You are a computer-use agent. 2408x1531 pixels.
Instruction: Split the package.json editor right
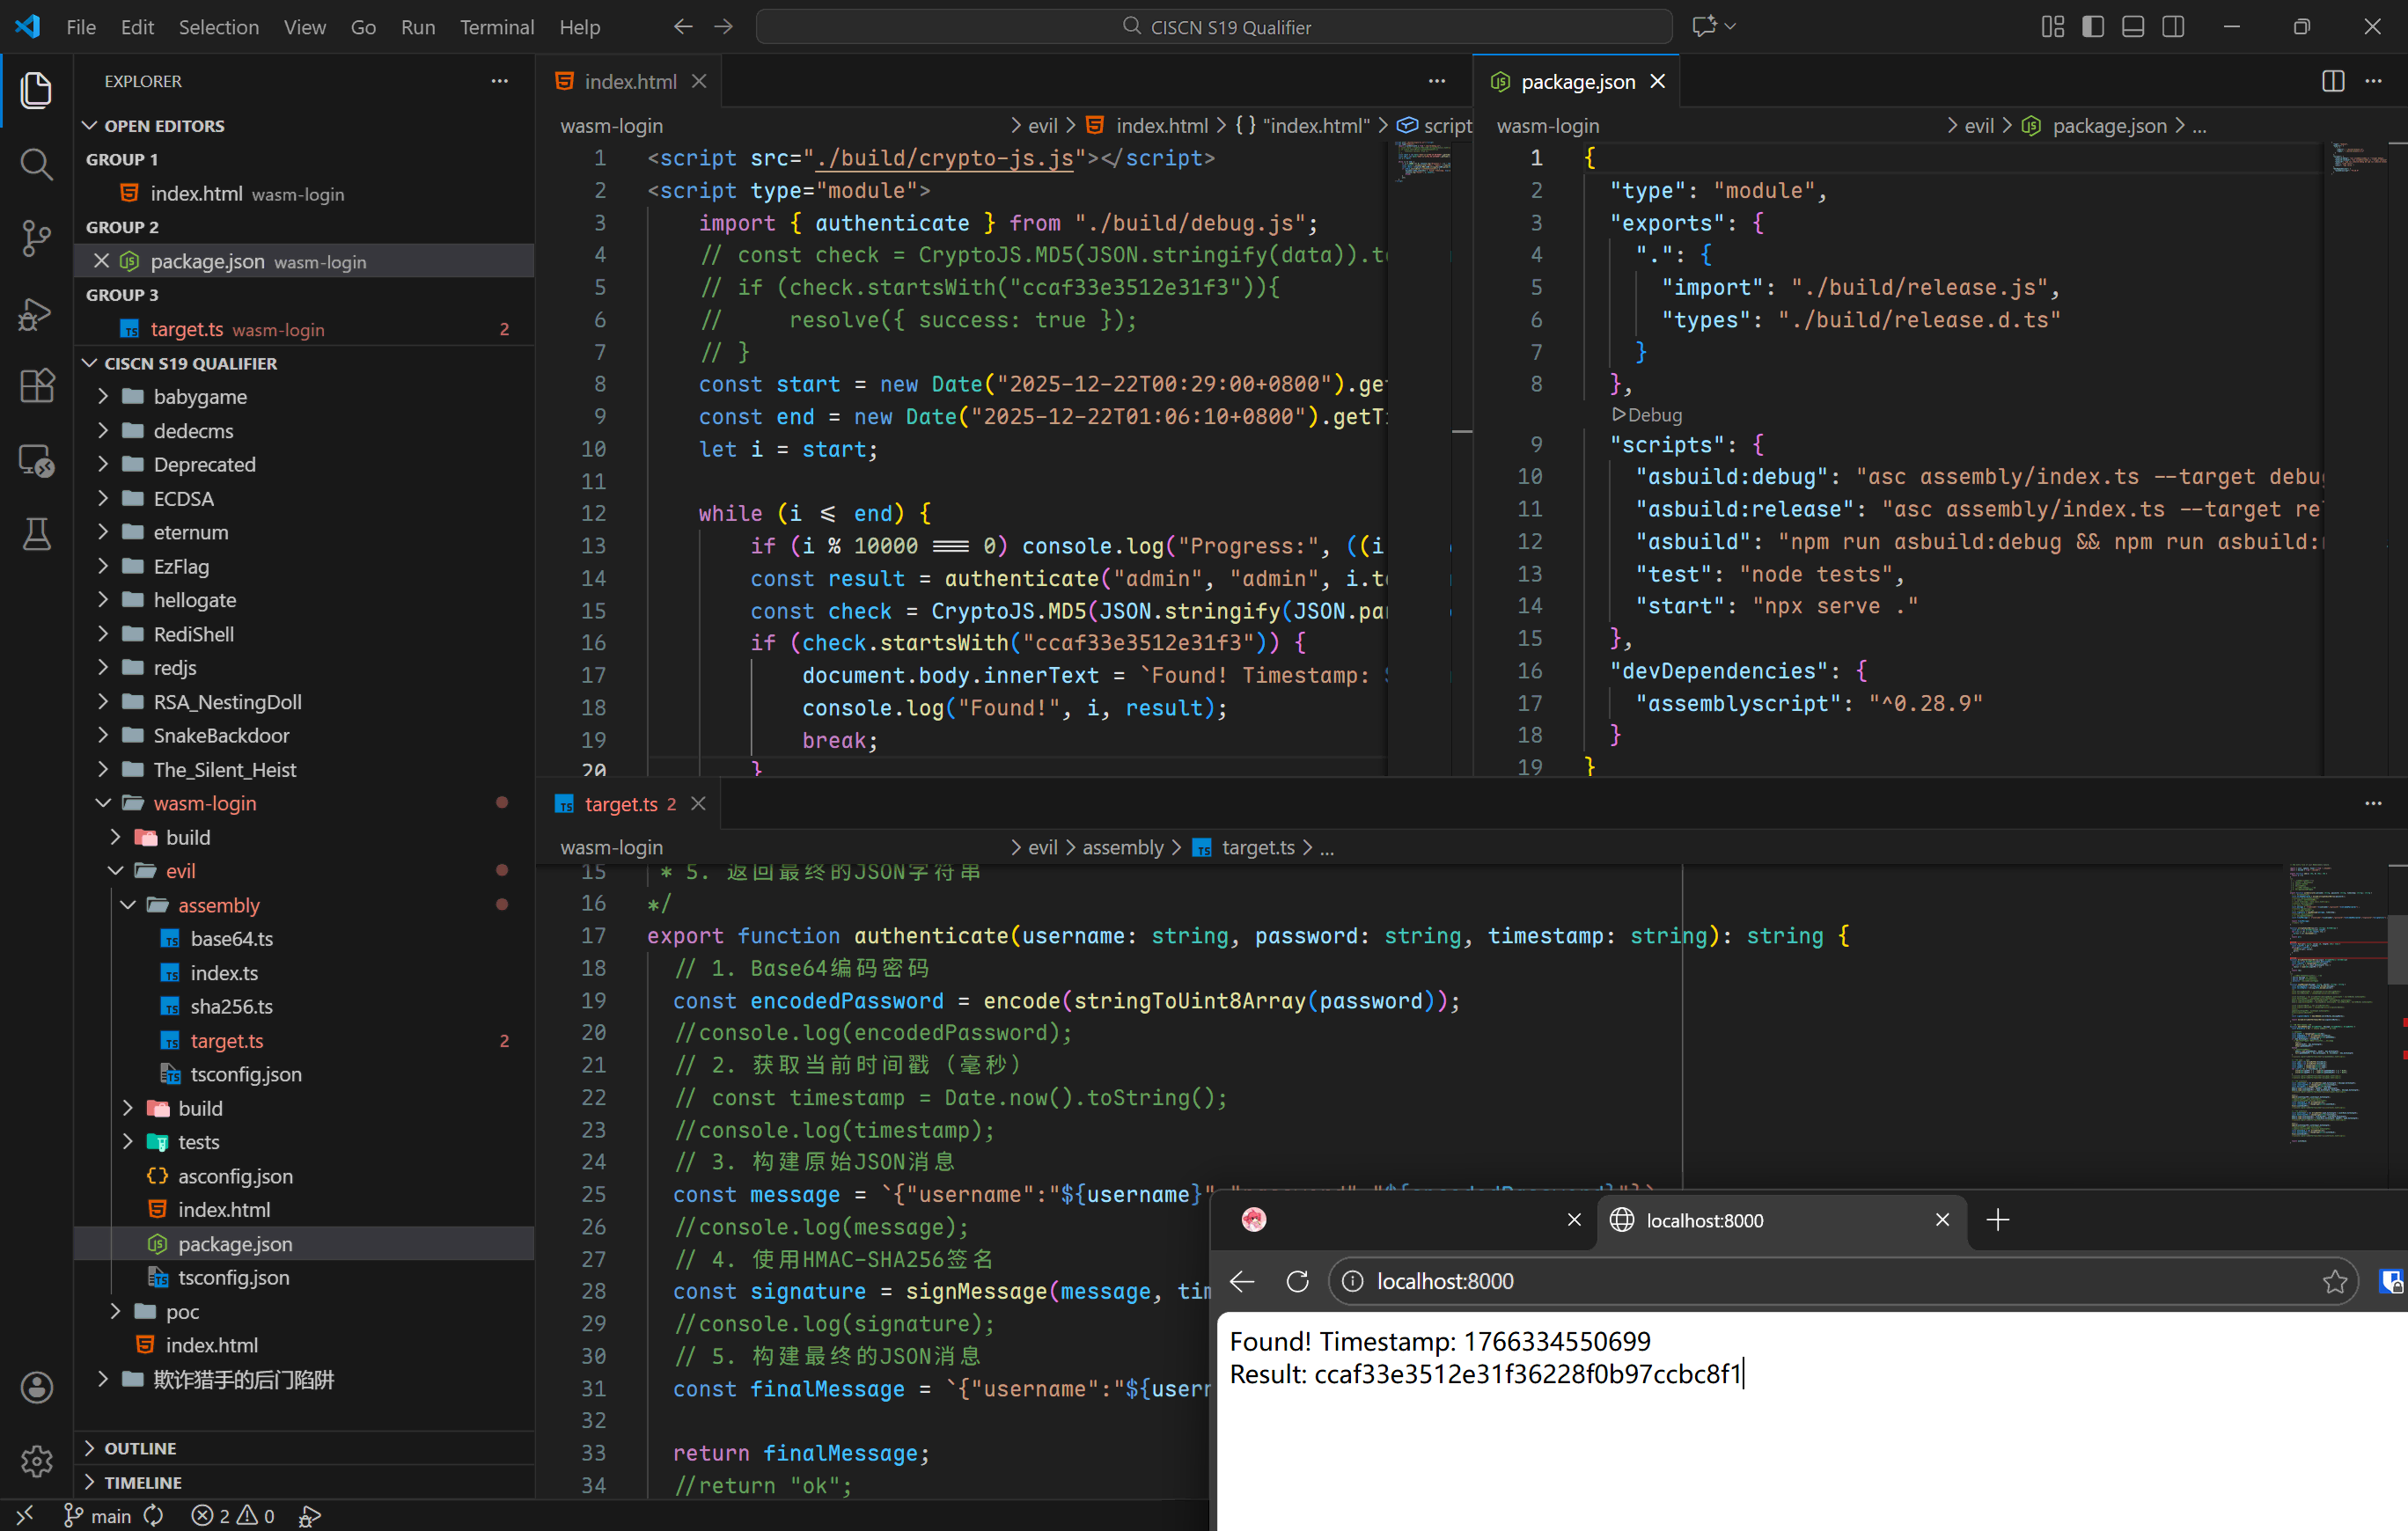click(x=2332, y=81)
